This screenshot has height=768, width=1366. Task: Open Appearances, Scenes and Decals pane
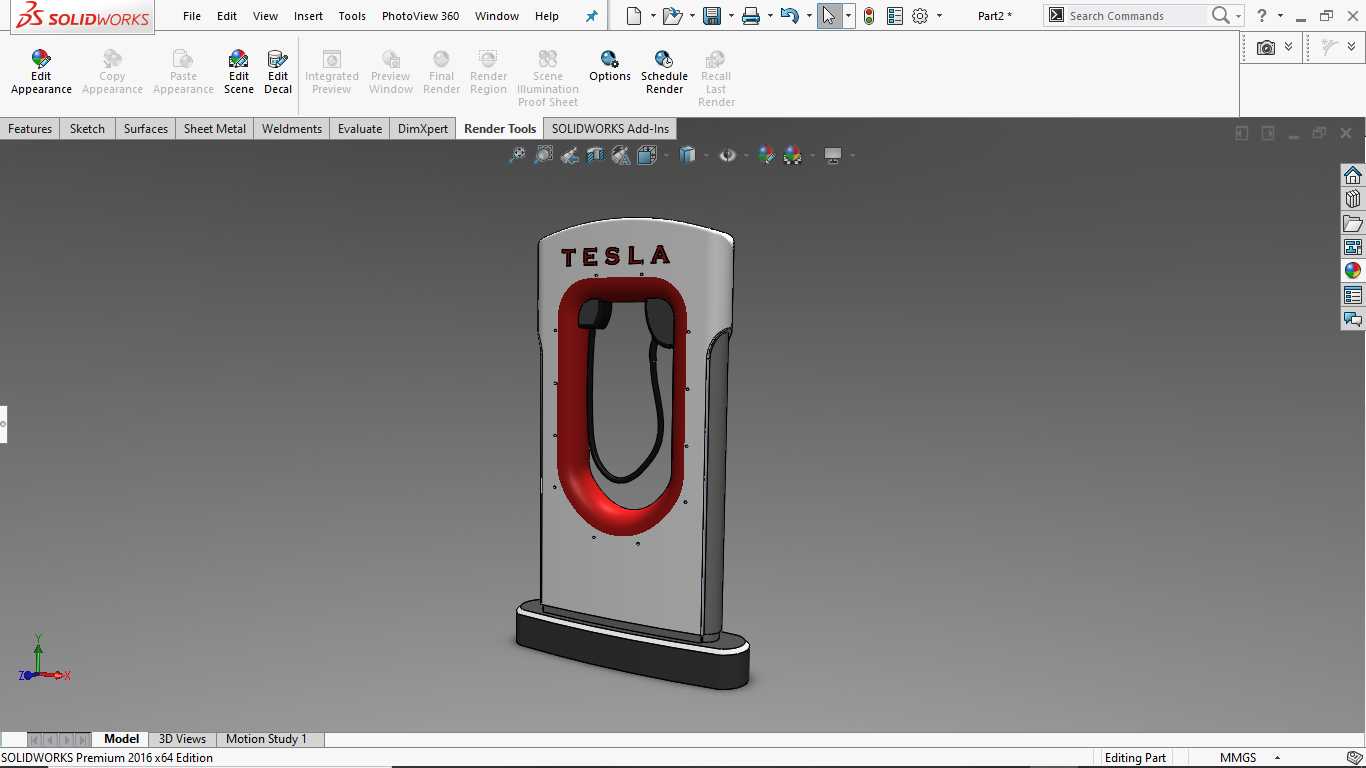(x=1353, y=271)
